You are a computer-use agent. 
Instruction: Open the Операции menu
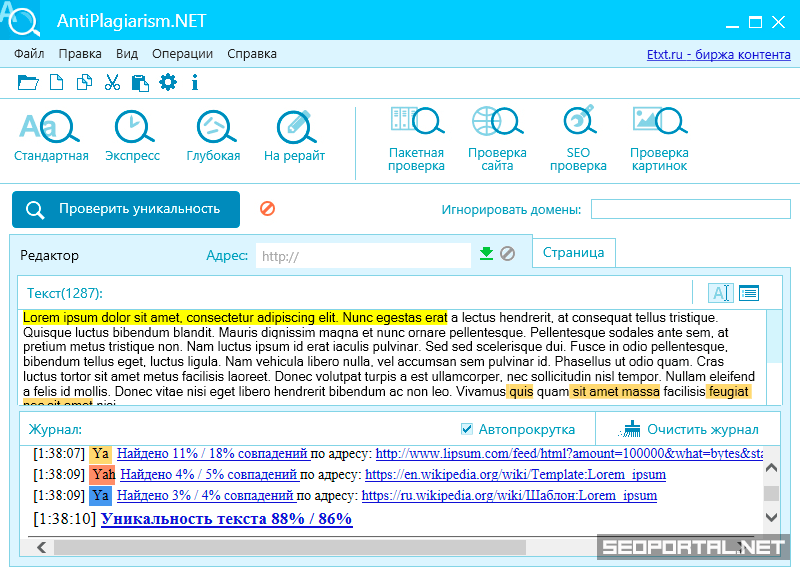pyautogui.click(x=182, y=54)
